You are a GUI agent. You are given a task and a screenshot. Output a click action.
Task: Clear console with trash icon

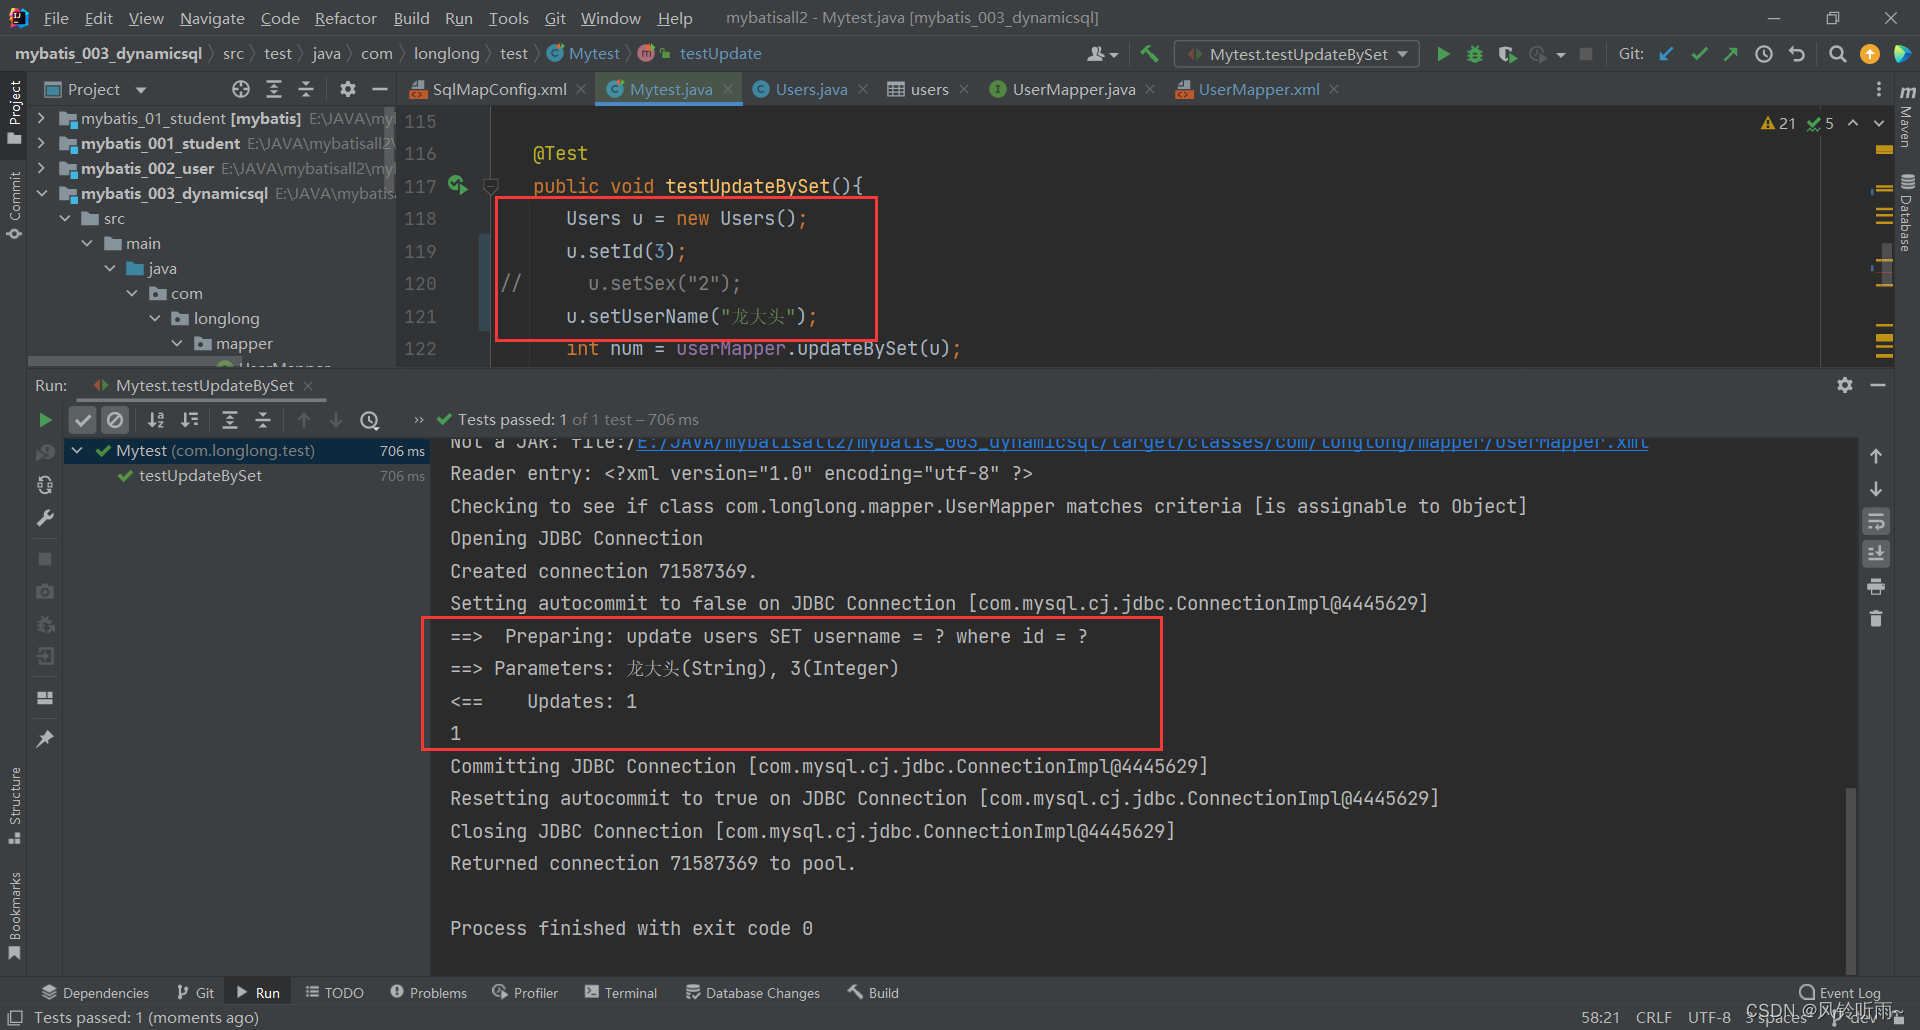(x=1876, y=619)
